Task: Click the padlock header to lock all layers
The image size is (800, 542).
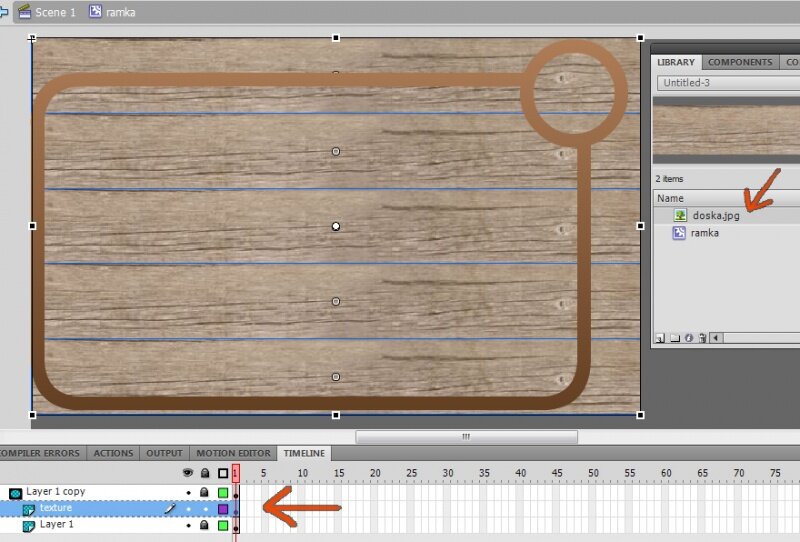Action: 204,473
